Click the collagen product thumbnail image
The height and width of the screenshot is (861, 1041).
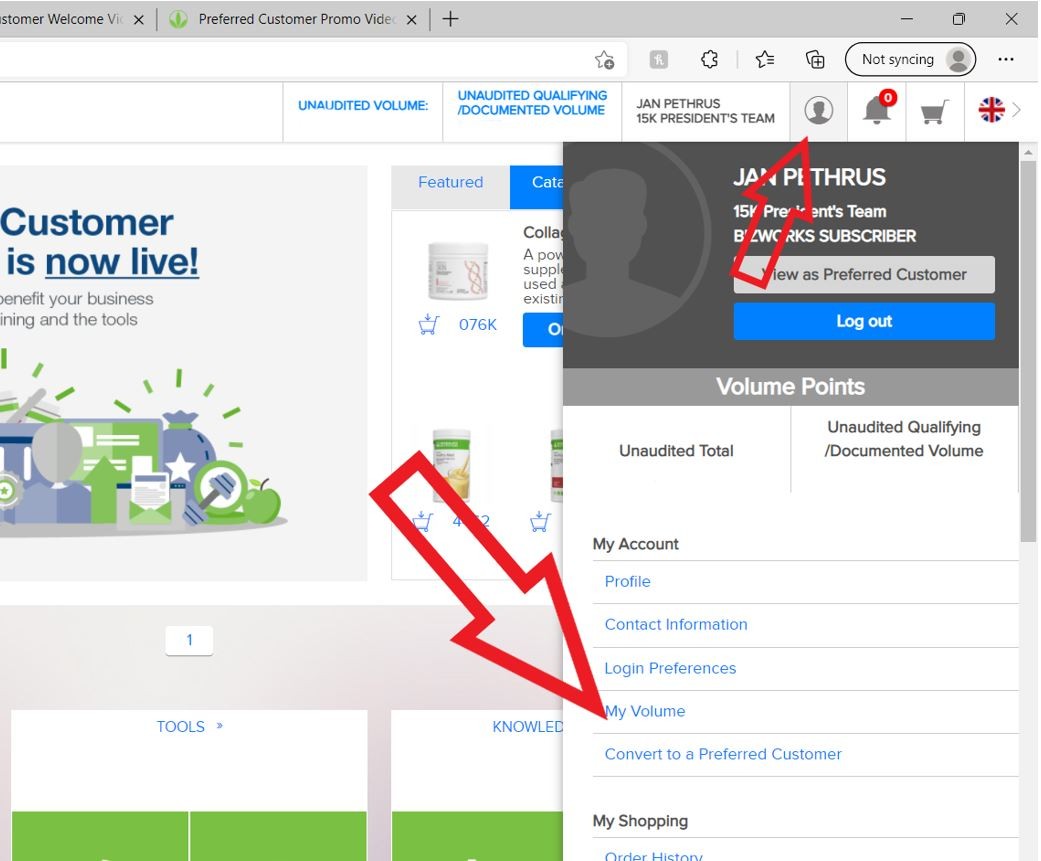[458, 271]
